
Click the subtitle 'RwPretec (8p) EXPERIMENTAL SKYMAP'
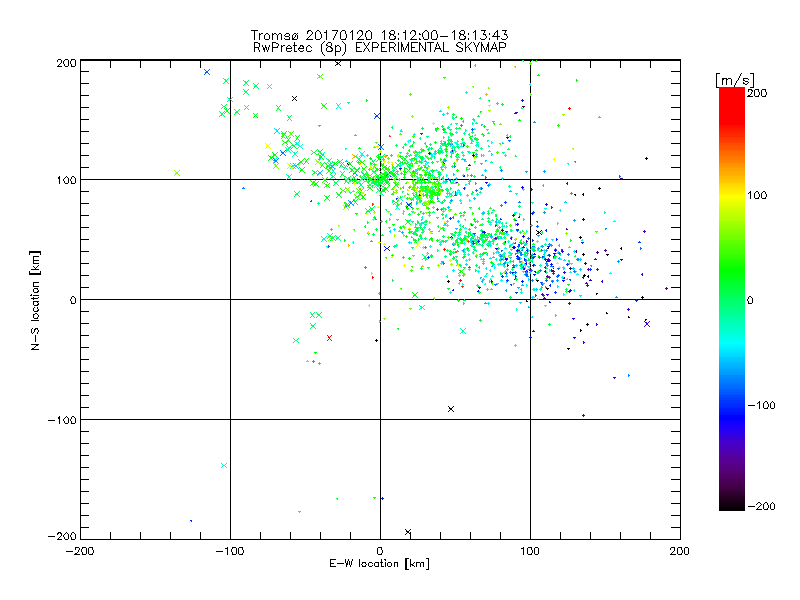coord(380,47)
